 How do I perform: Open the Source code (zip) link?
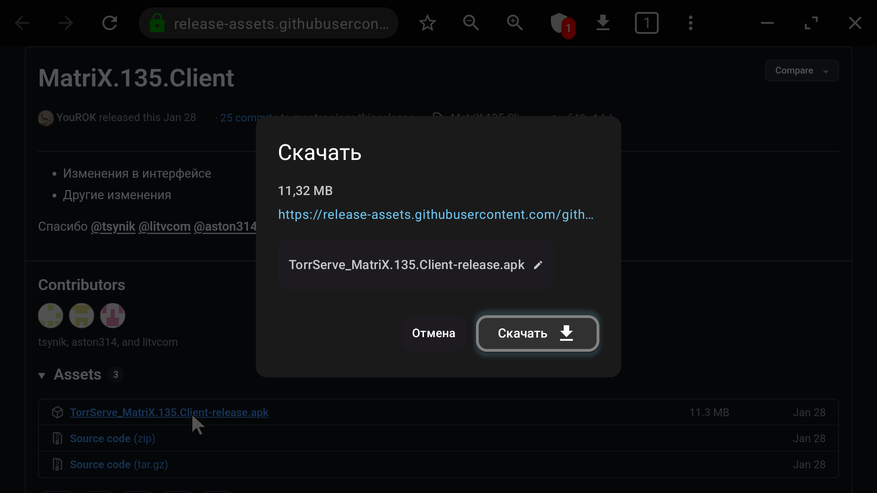coord(112,438)
